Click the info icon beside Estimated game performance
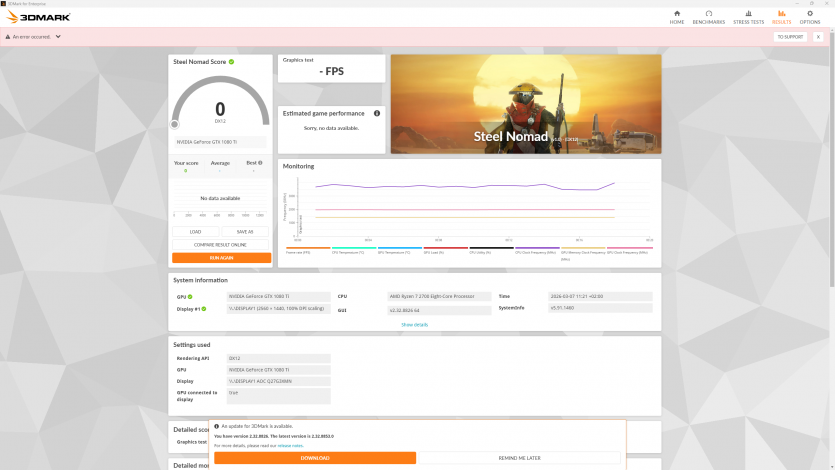 click(377, 113)
